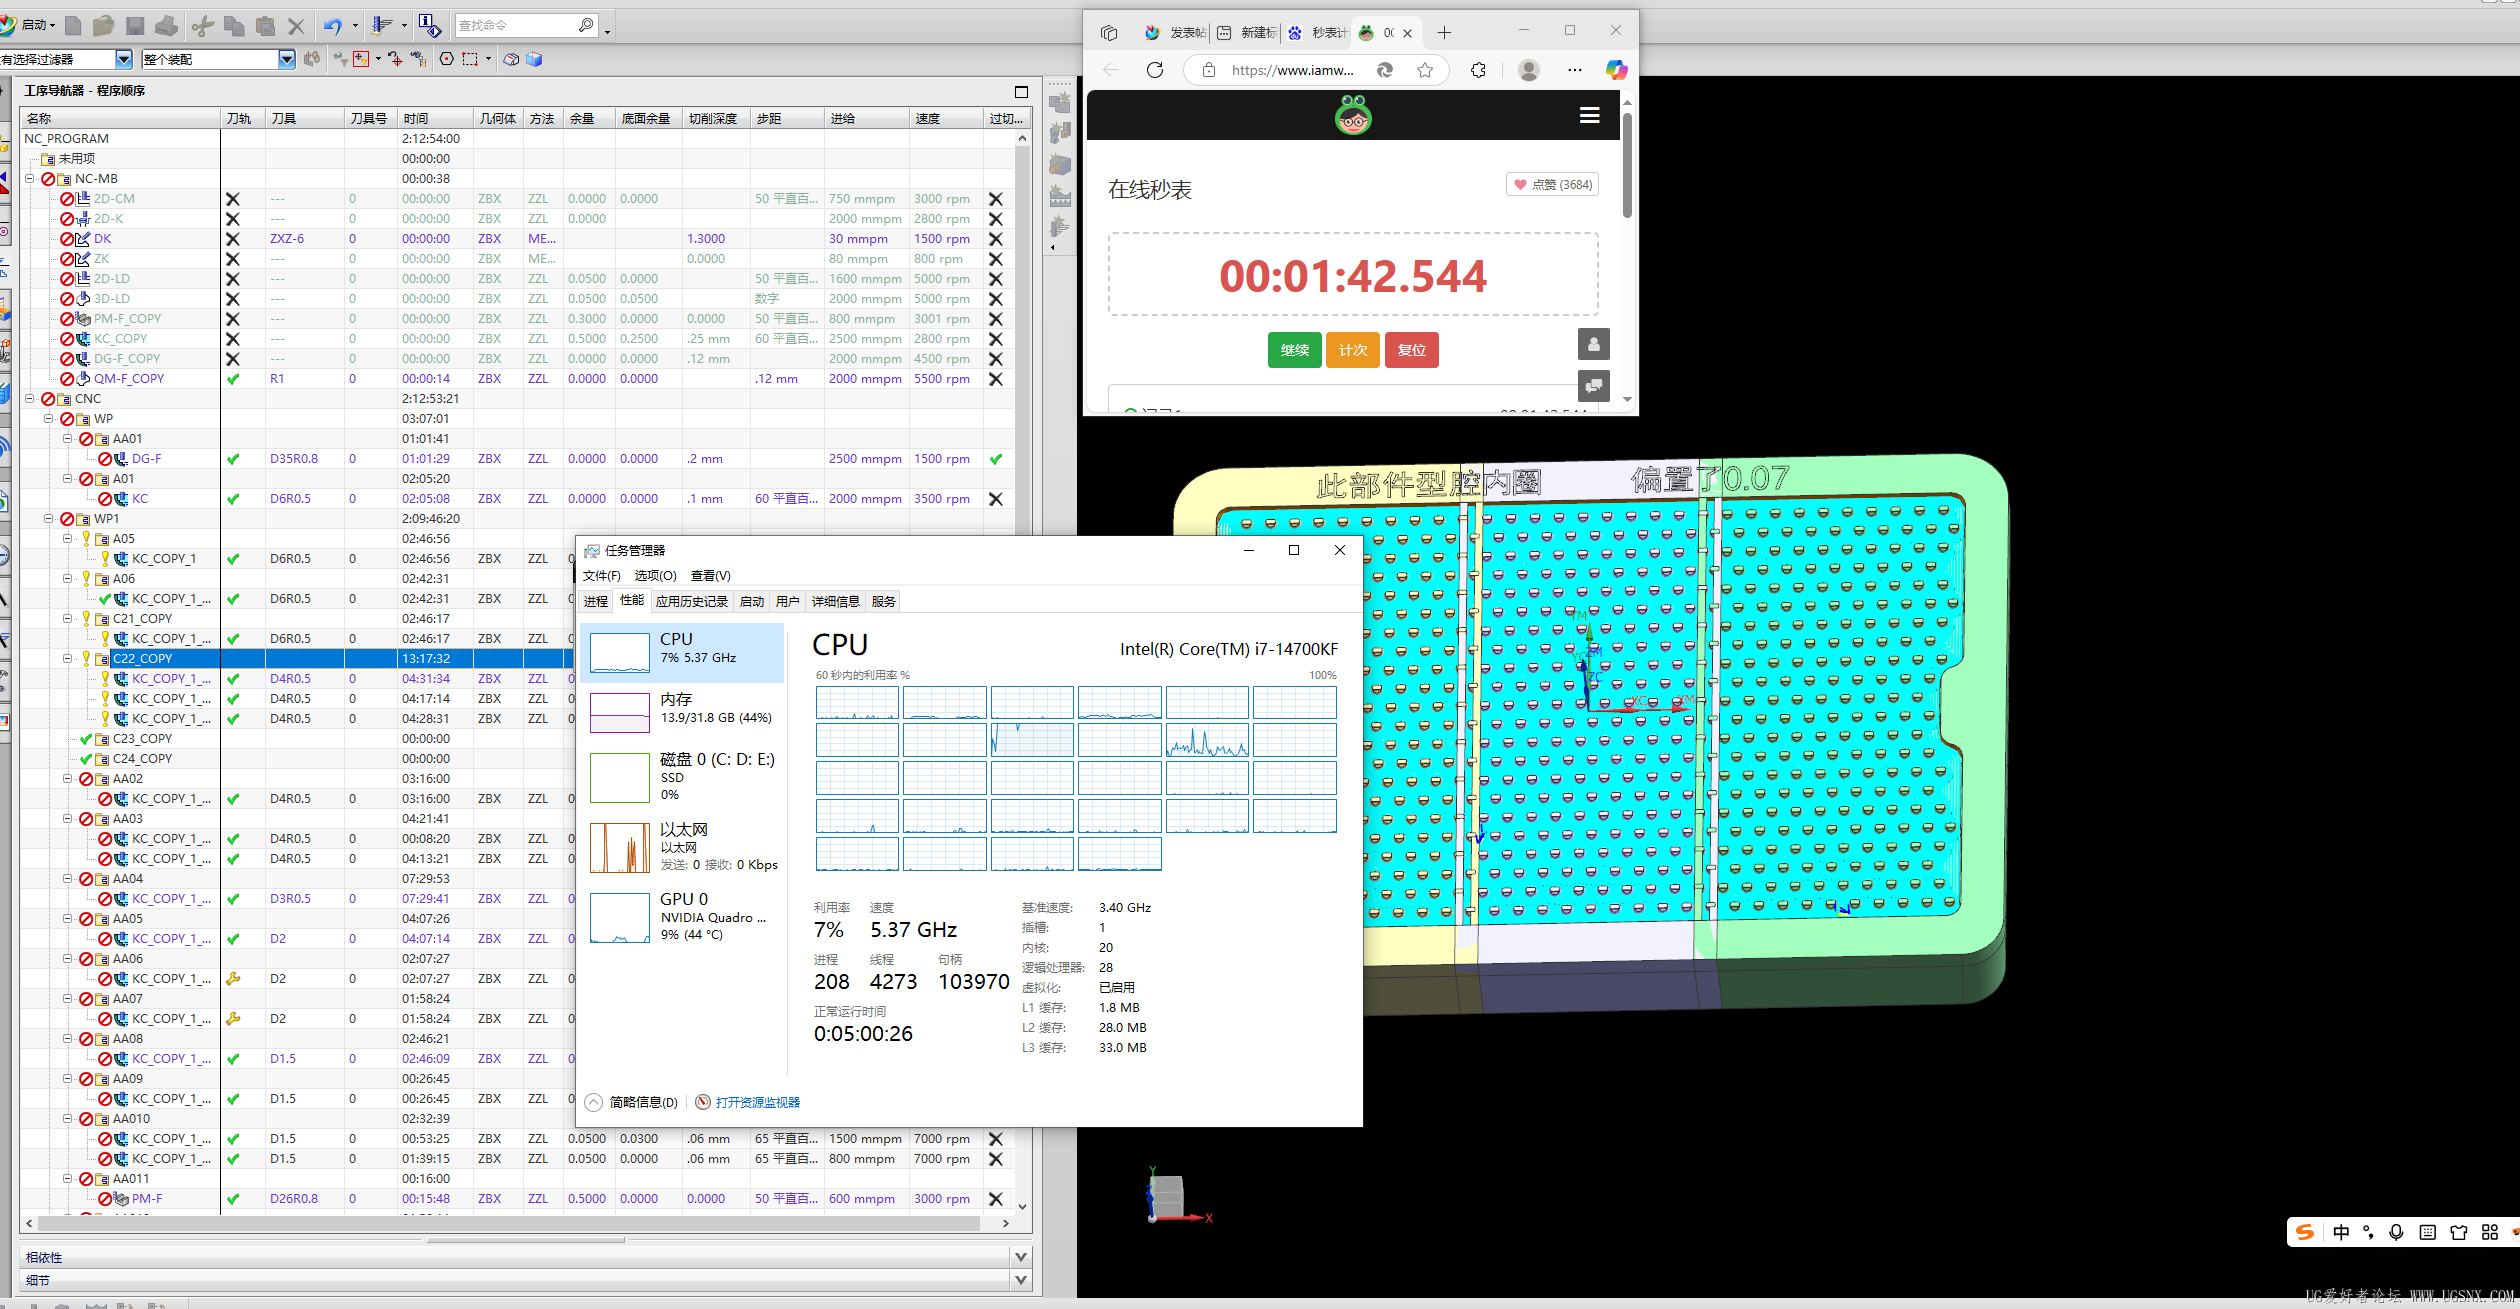Open the hamburger menu on stopwatch site
The width and height of the screenshot is (2520, 1309).
(1589, 116)
